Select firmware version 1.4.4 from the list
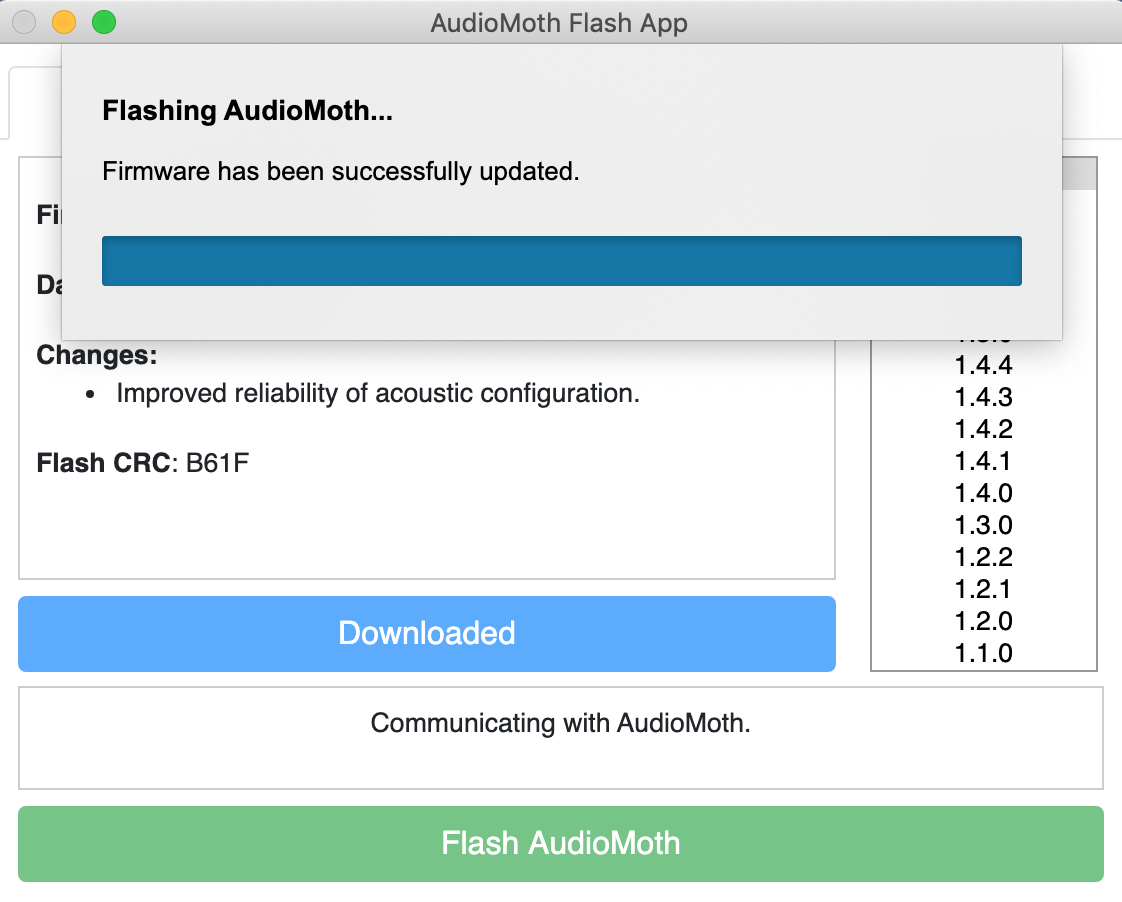This screenshot has height=902, width=1122. [981, 366]
